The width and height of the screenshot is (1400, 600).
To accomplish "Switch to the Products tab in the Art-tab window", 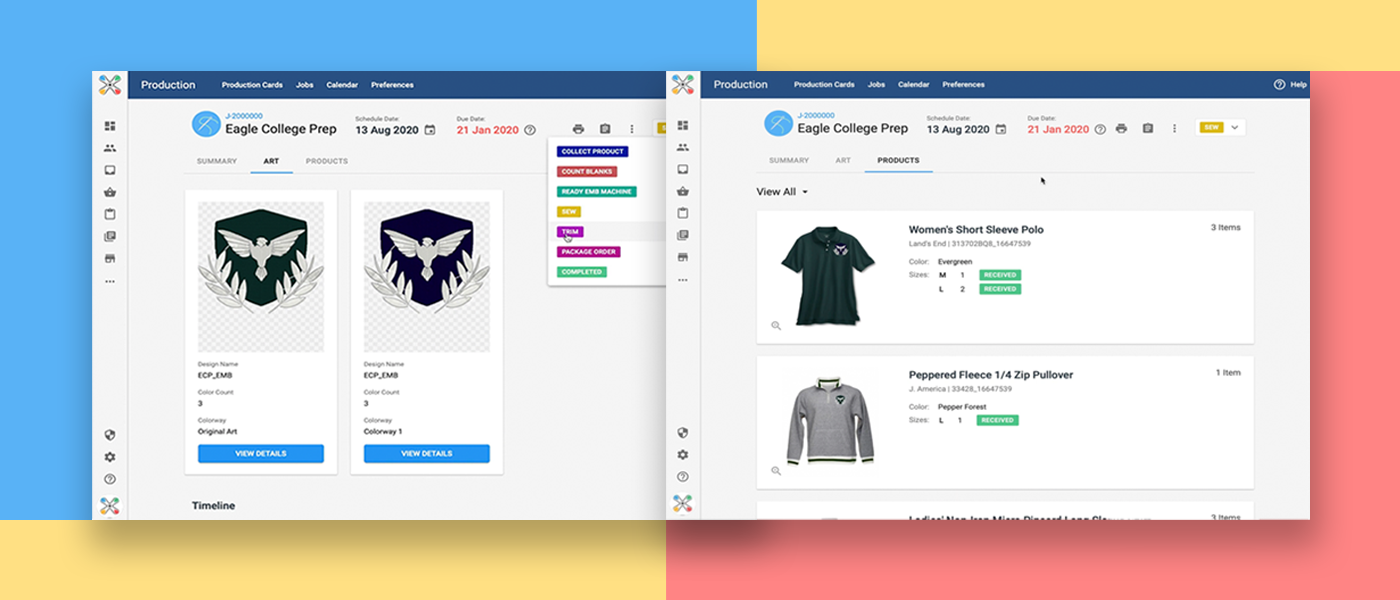I will click(327, 161).
